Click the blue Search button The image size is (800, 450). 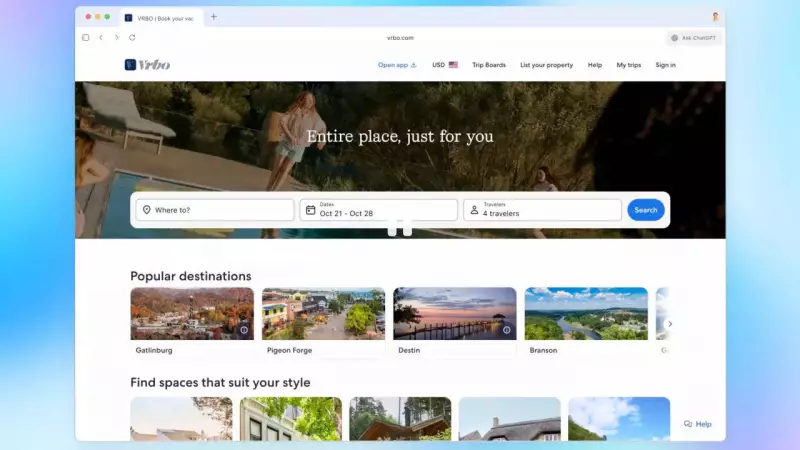click(x=645, y=210)
